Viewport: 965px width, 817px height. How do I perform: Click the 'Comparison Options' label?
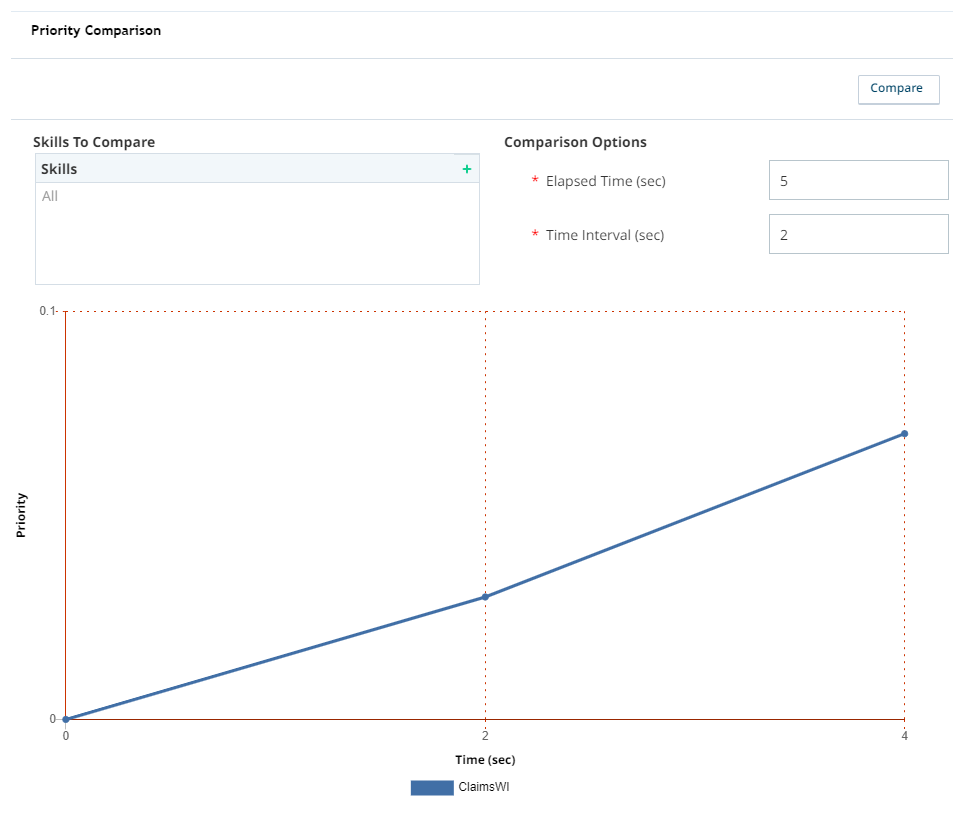point(575,142)
